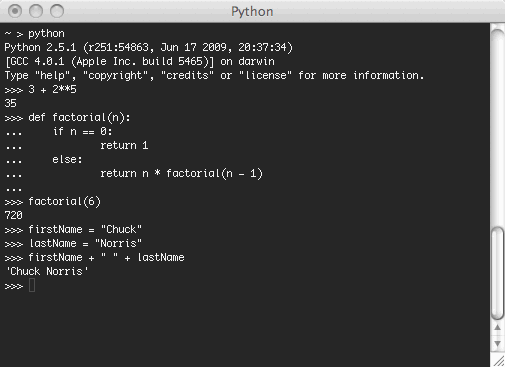505x367 pixels.
Task: Click empty scrollbar track above the thumb
Action: pyautogui.click(x=498, y=127)
